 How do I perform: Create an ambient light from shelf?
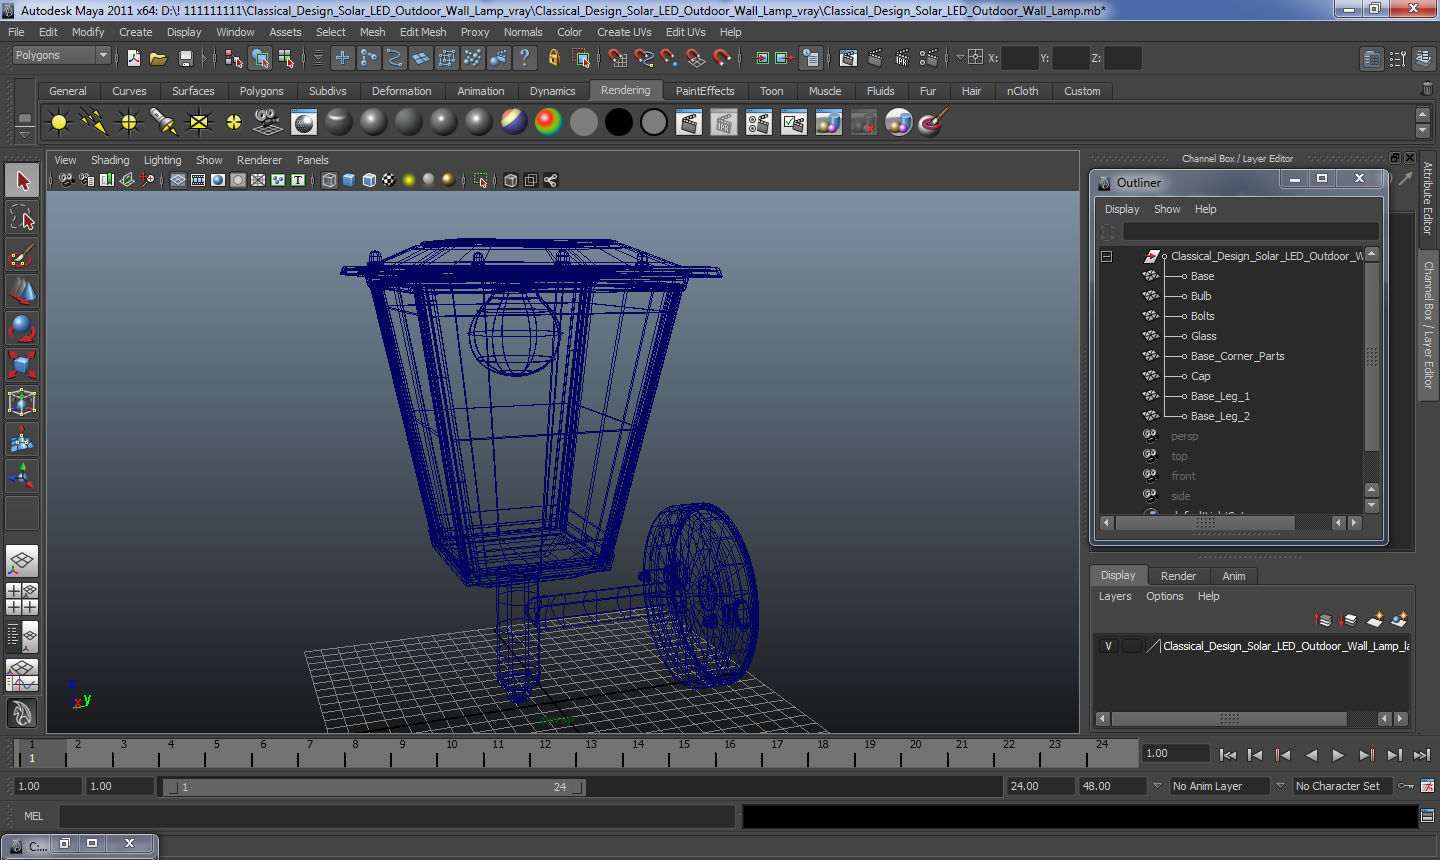[x=59, y=123]
